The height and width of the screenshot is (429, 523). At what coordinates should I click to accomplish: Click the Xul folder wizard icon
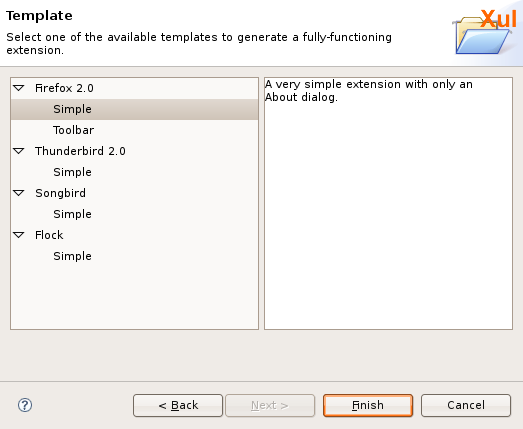coord(484,33)
